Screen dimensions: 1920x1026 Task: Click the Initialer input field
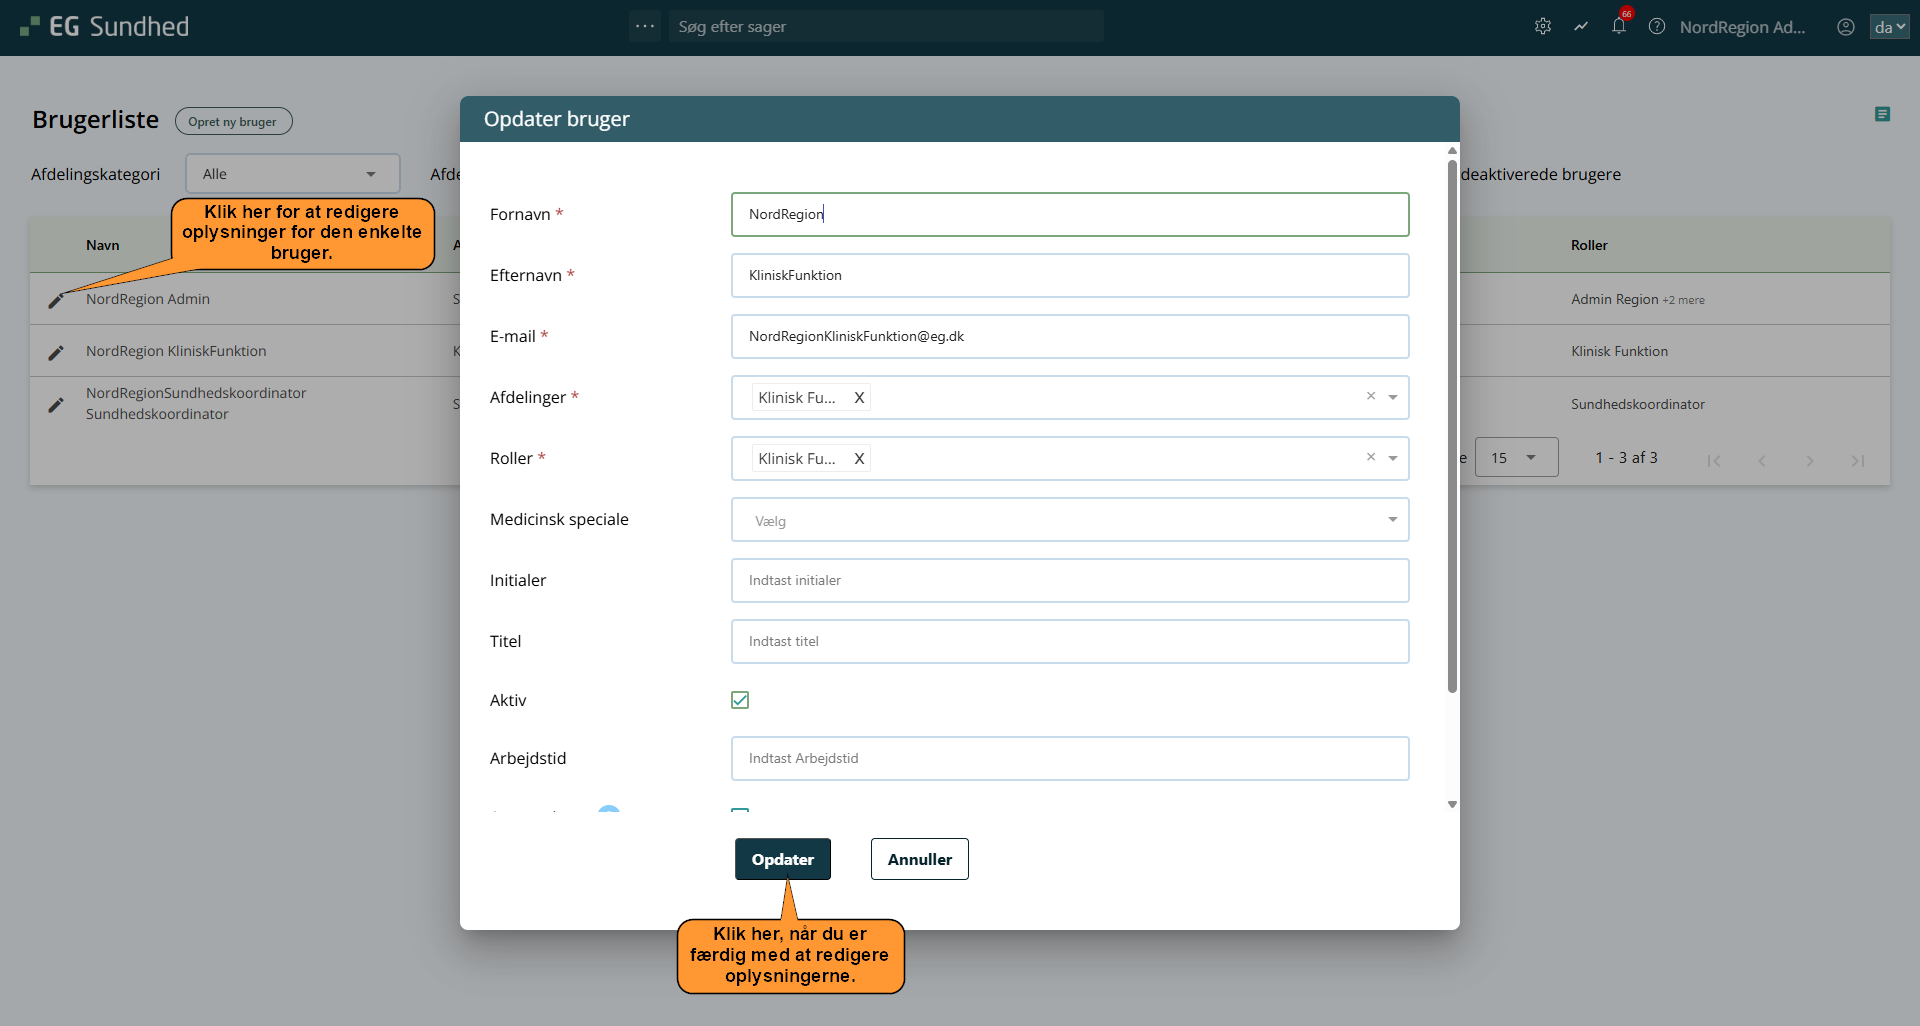pyautogui.click(x=1070, y=581)
